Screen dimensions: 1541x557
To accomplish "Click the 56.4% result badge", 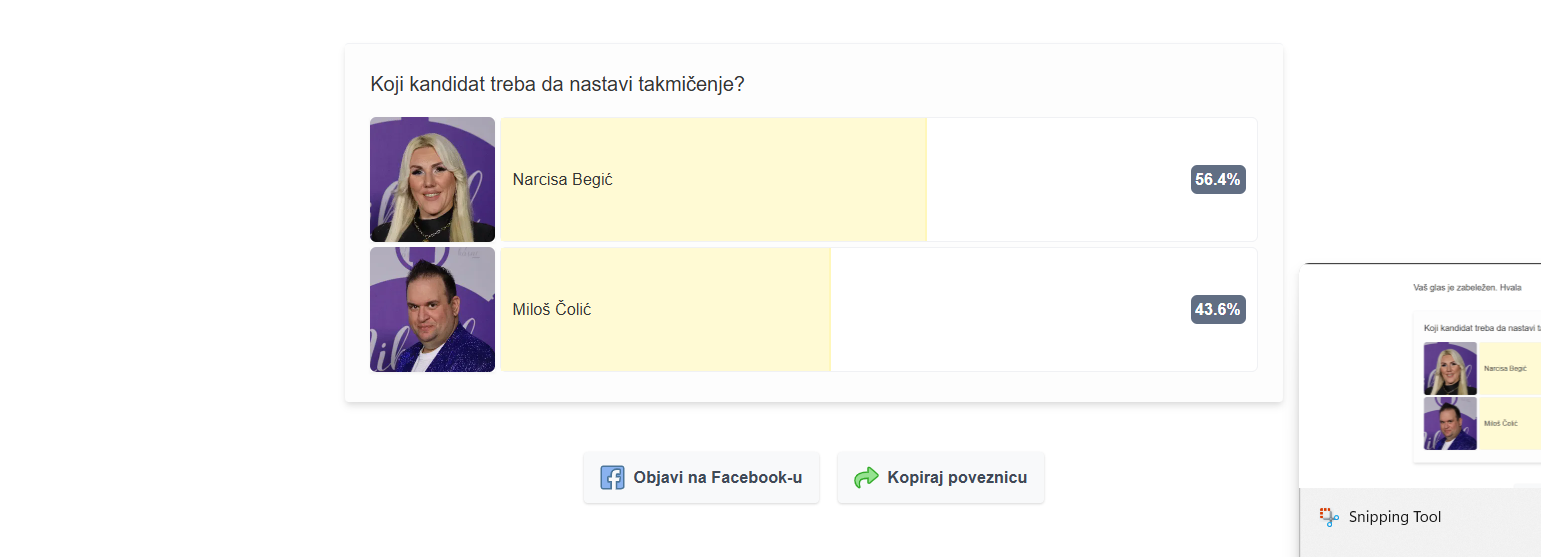I will (1218, 180).
